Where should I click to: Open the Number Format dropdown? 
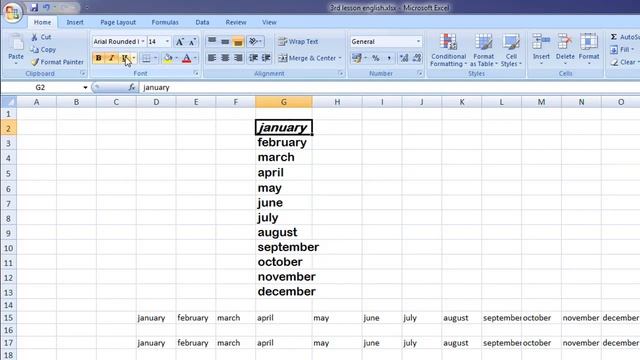(x=418, y=42)
